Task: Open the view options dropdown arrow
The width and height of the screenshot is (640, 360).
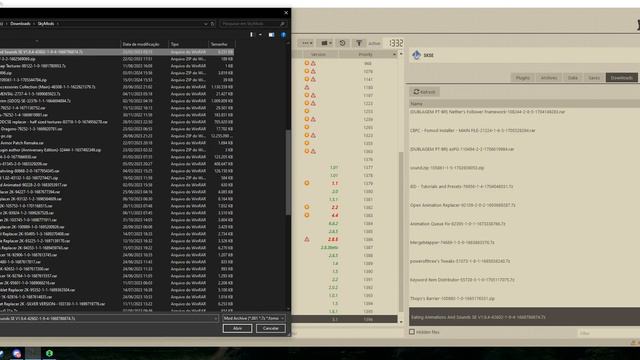Action: click(260, 35)
